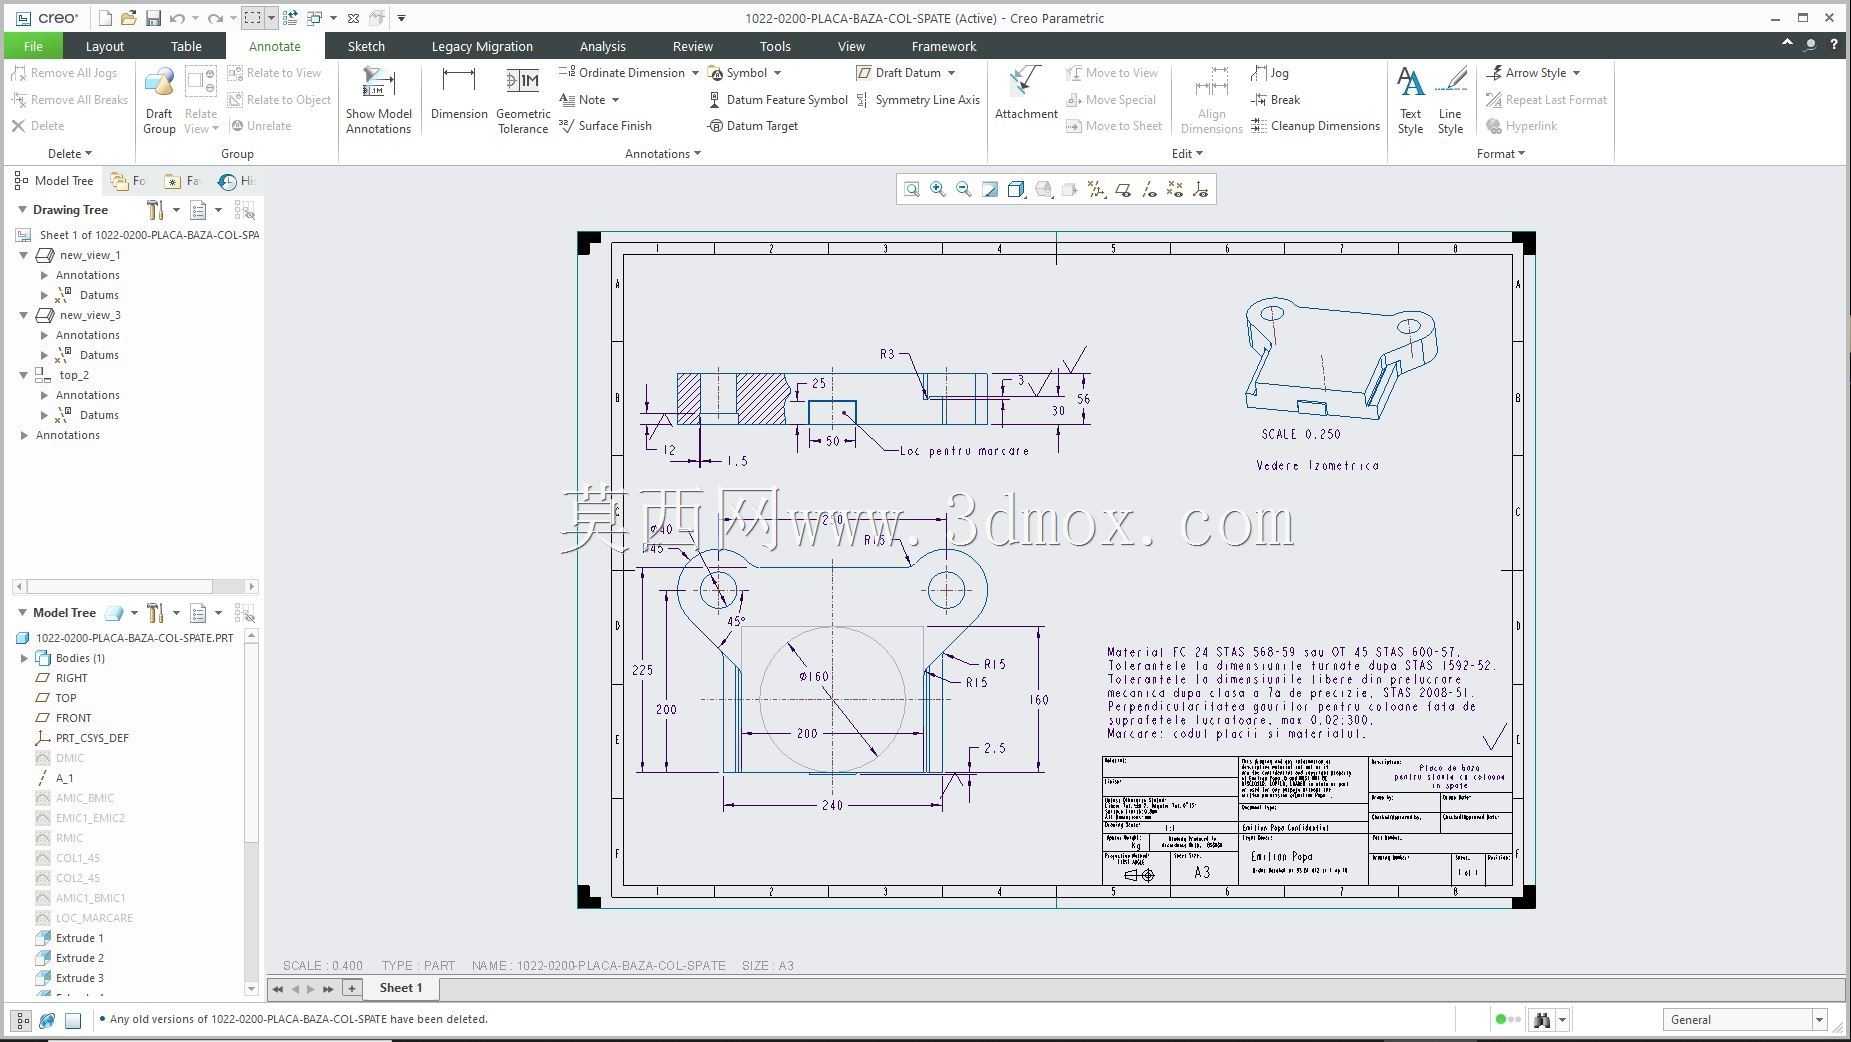Toggle Model Tree show/hide filter icon

pyautogui.click(x=244, y=613)
